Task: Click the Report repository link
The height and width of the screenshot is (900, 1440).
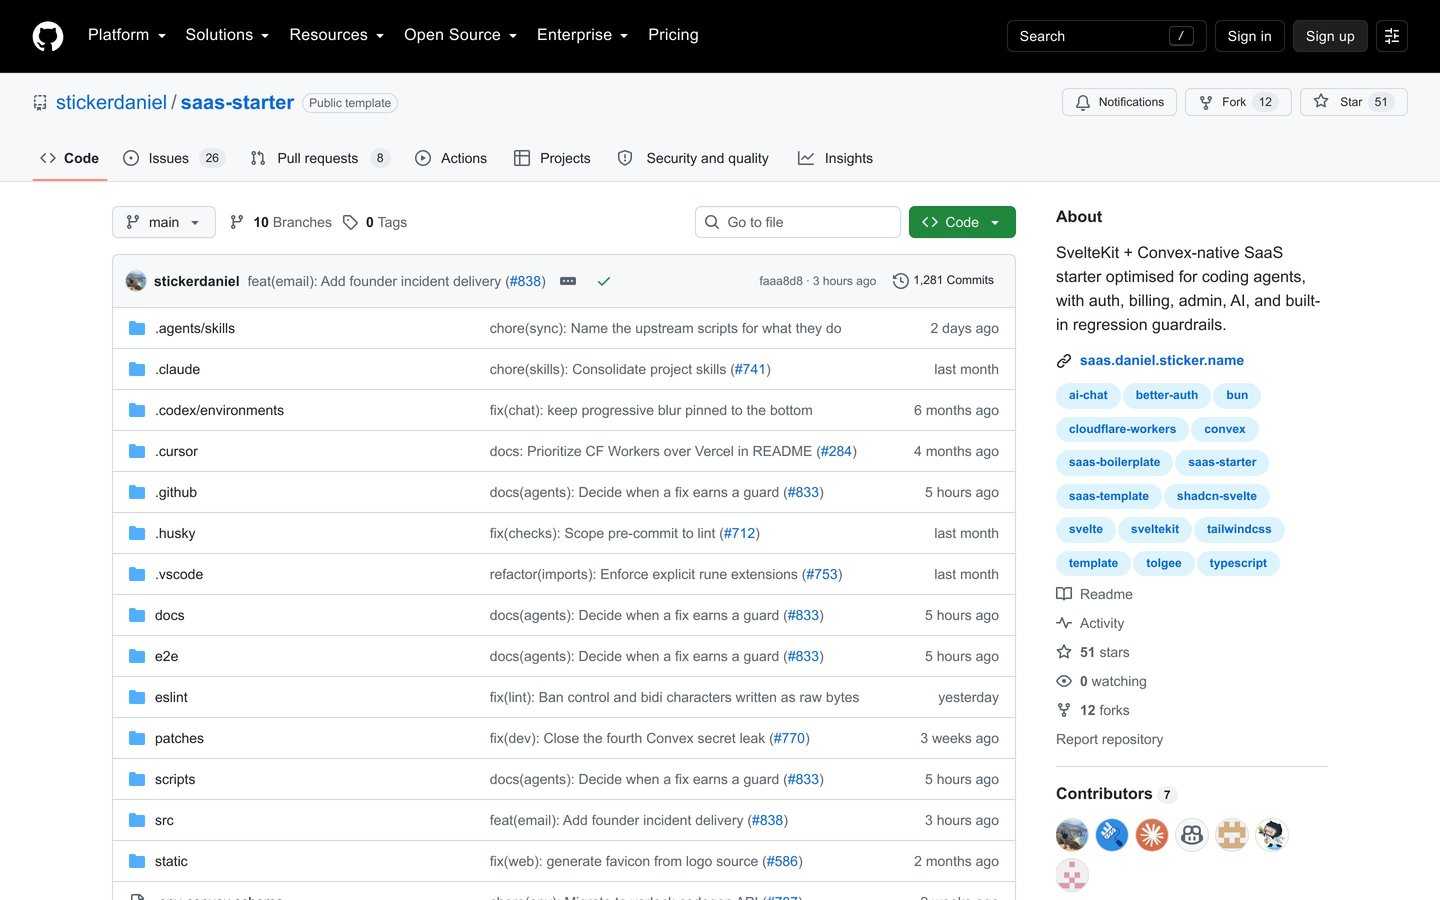Action: click(1109, 739)
